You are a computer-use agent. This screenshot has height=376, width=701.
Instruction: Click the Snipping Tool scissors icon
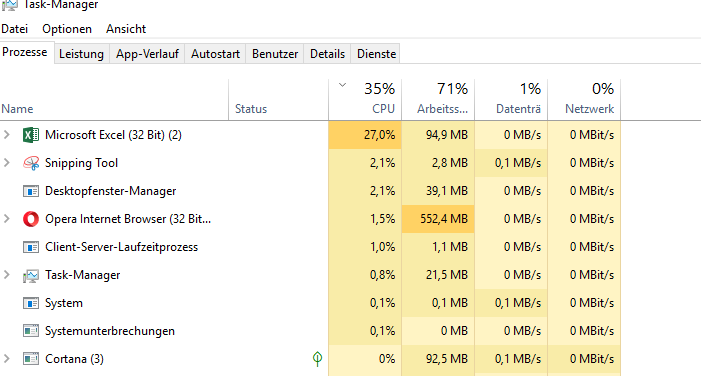pyautogui.click(x=31, y=163)
